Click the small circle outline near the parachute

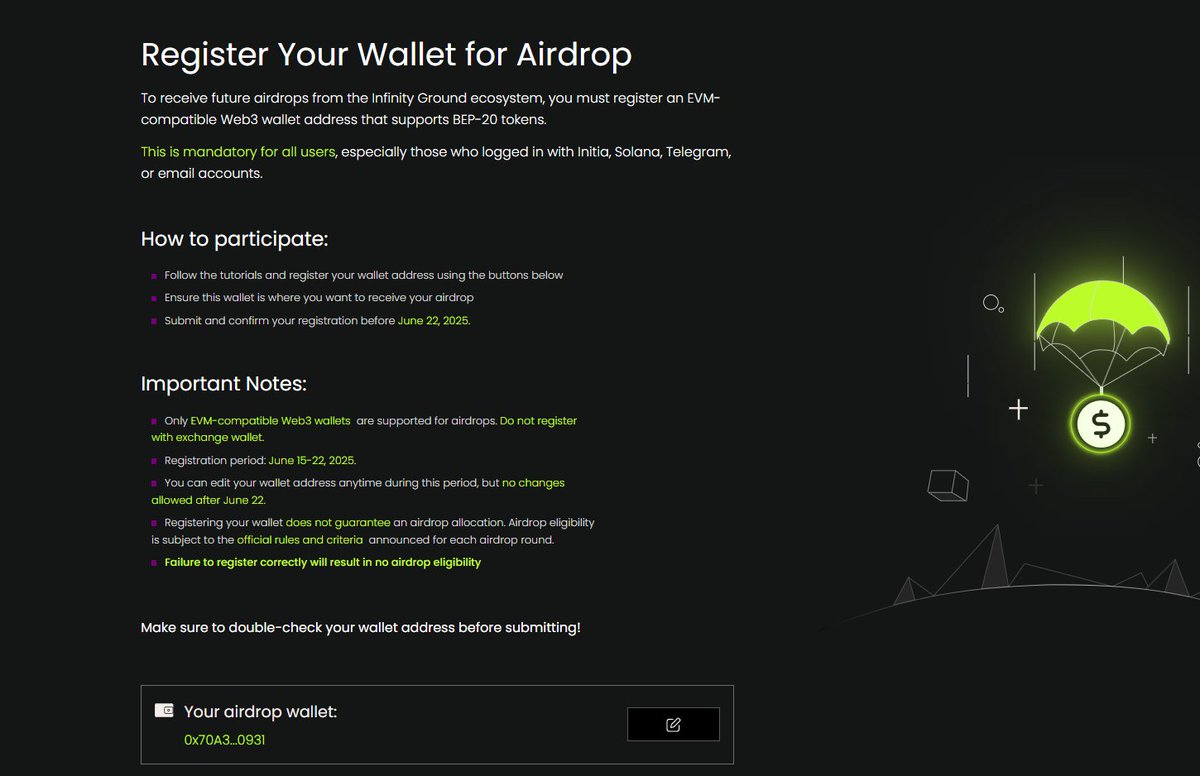click(x=991, y=302)
